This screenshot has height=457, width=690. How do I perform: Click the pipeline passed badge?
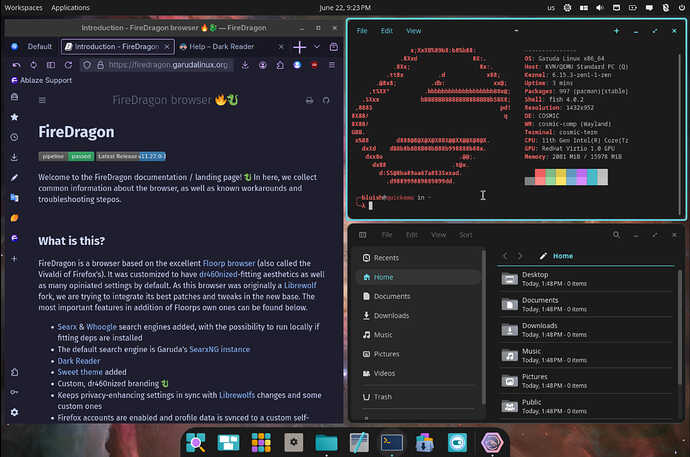click(x=66, y=156)
